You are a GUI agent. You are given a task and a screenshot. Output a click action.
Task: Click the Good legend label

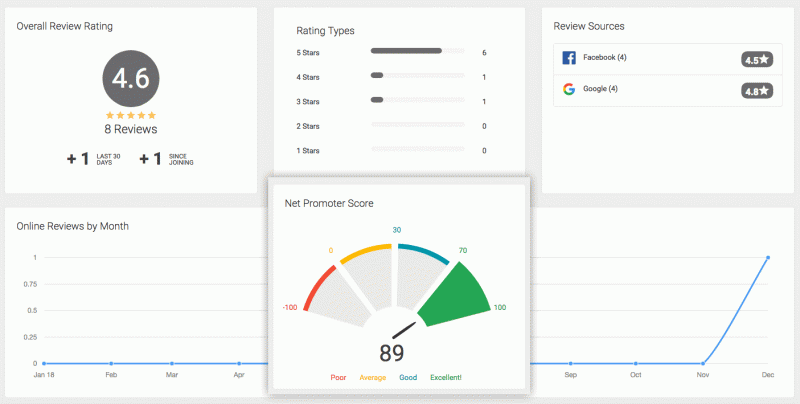[x=408, y=377]
